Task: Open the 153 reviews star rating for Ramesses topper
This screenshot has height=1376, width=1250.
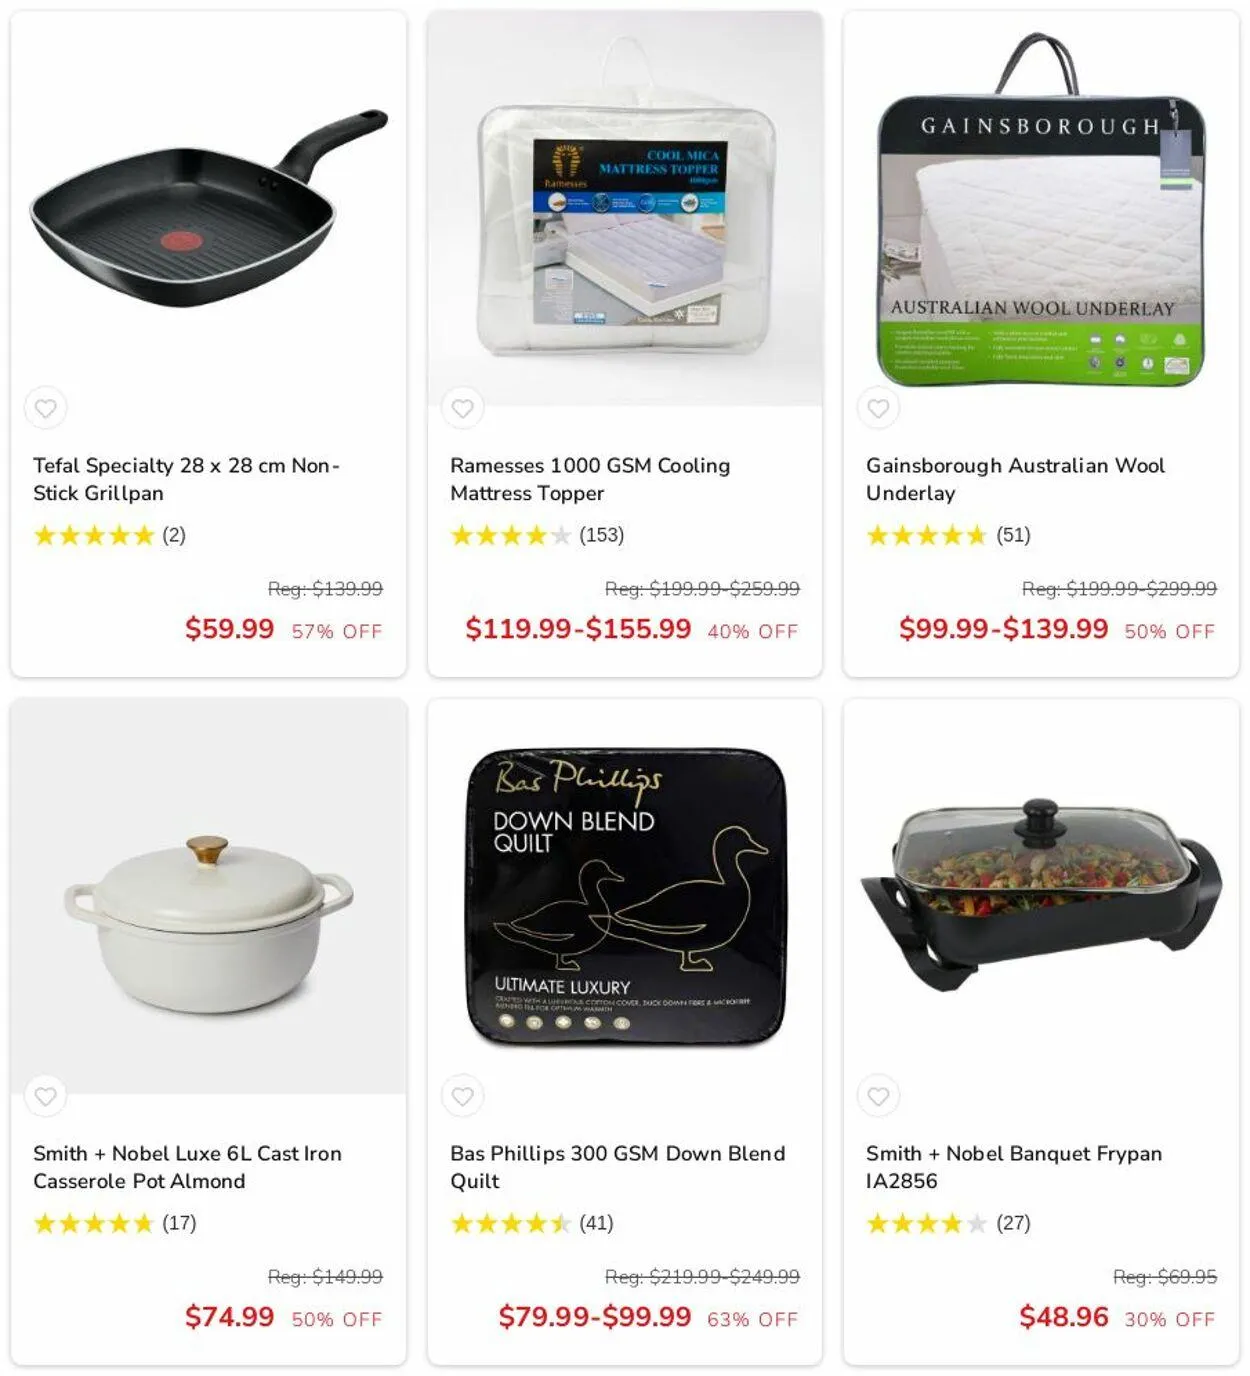Action: (537, 535)
